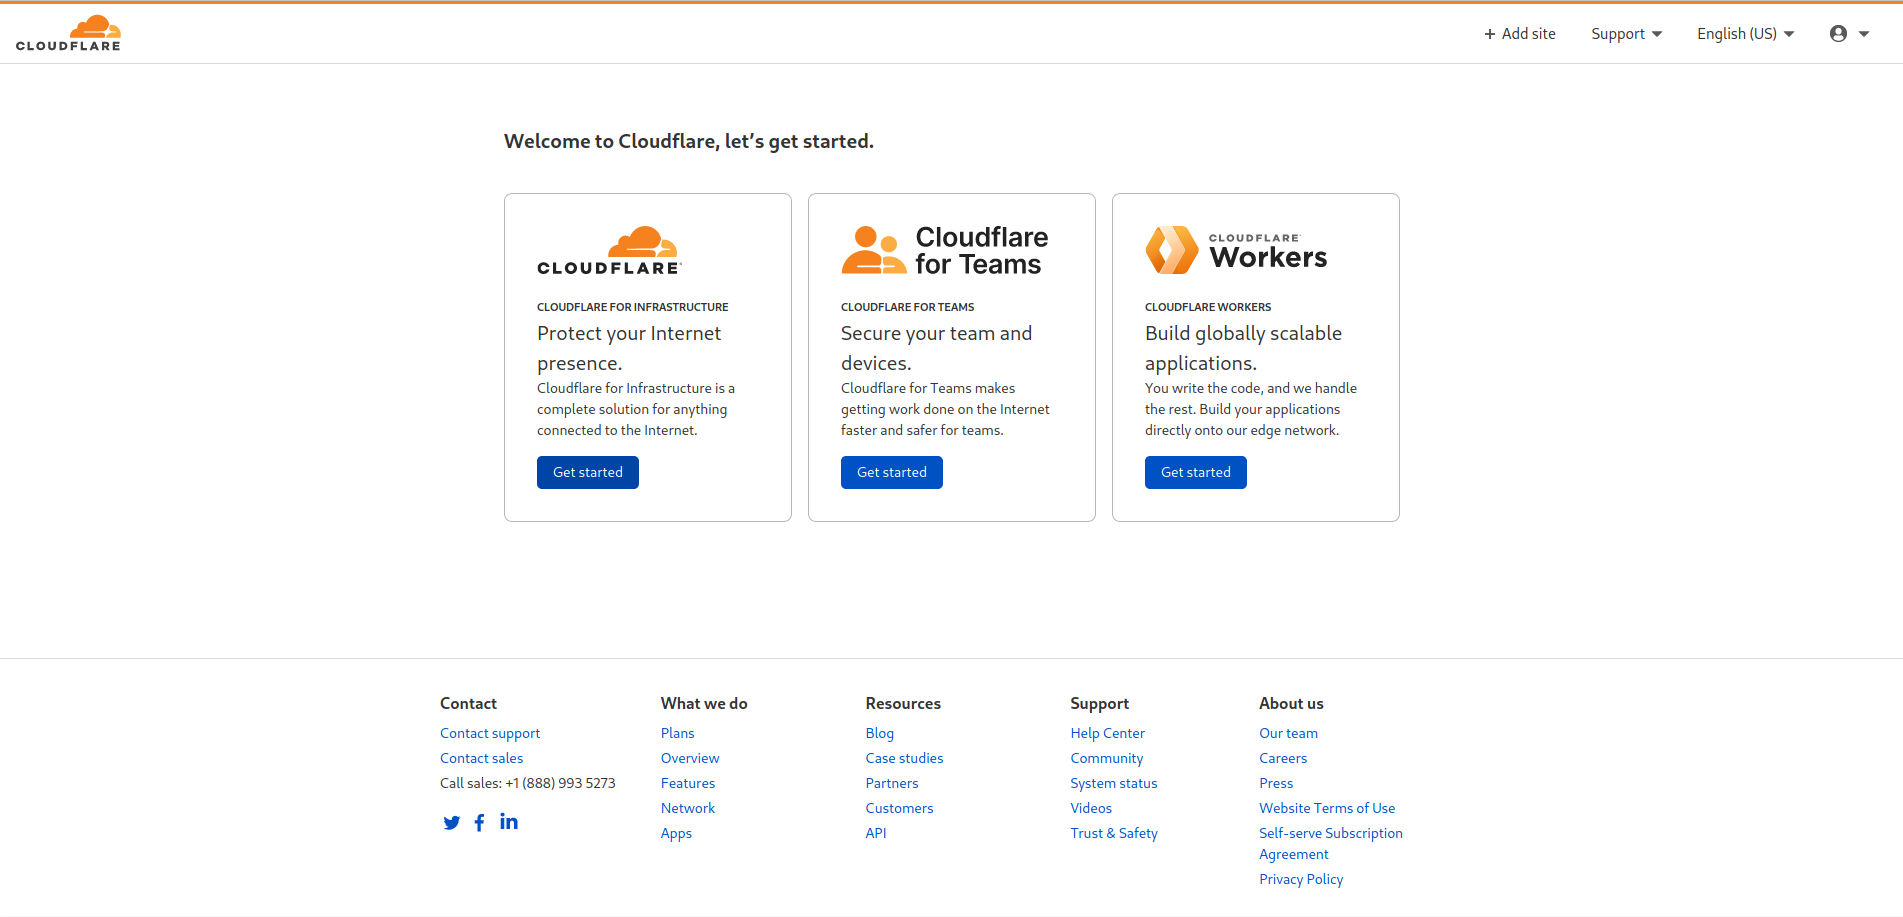Click the Protect your Internet presence heading
This screenshot has width=1903, height=917.
click(x=629, y=348)
